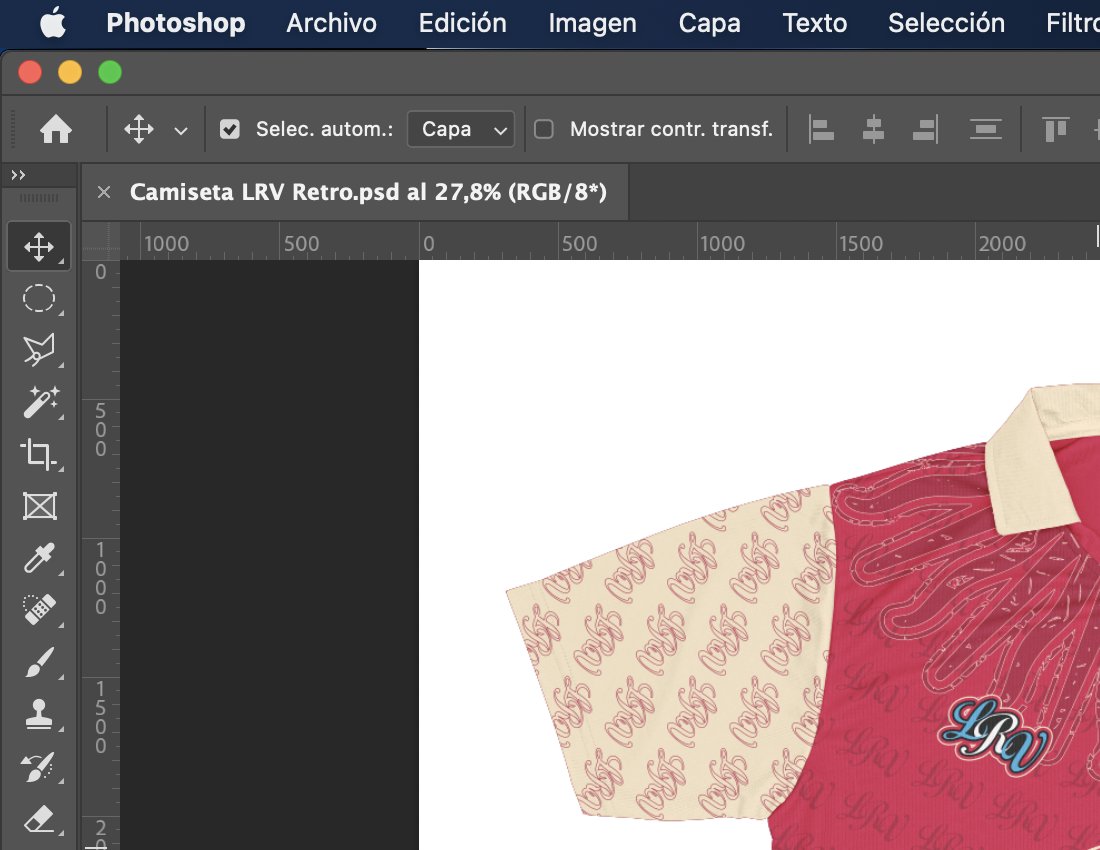This screenshot has height=850, width=1100.
Task: Close the Camiseta LRV Retro.psd document tab
Action: [104, 192]
